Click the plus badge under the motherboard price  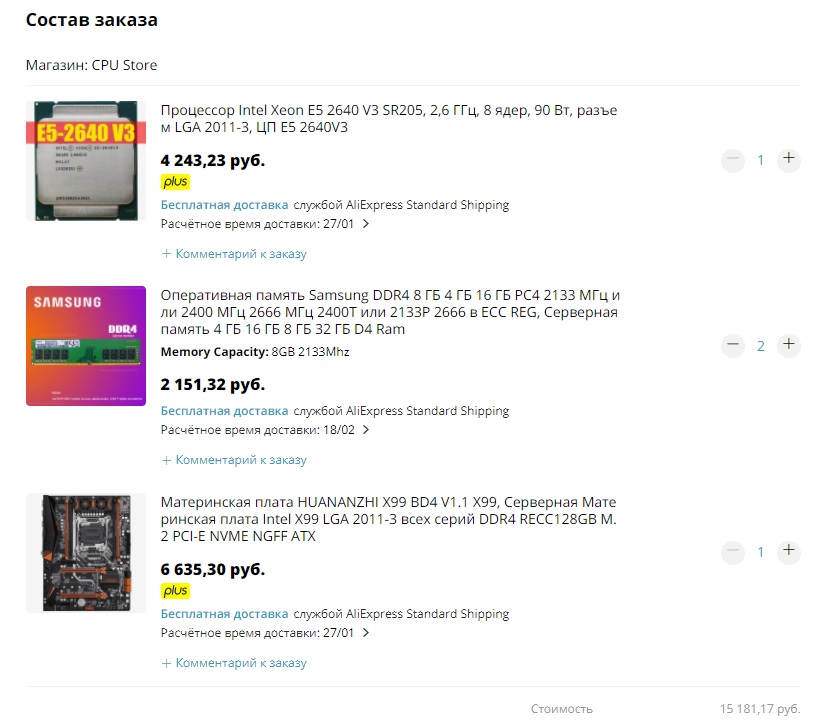[175, 591]
